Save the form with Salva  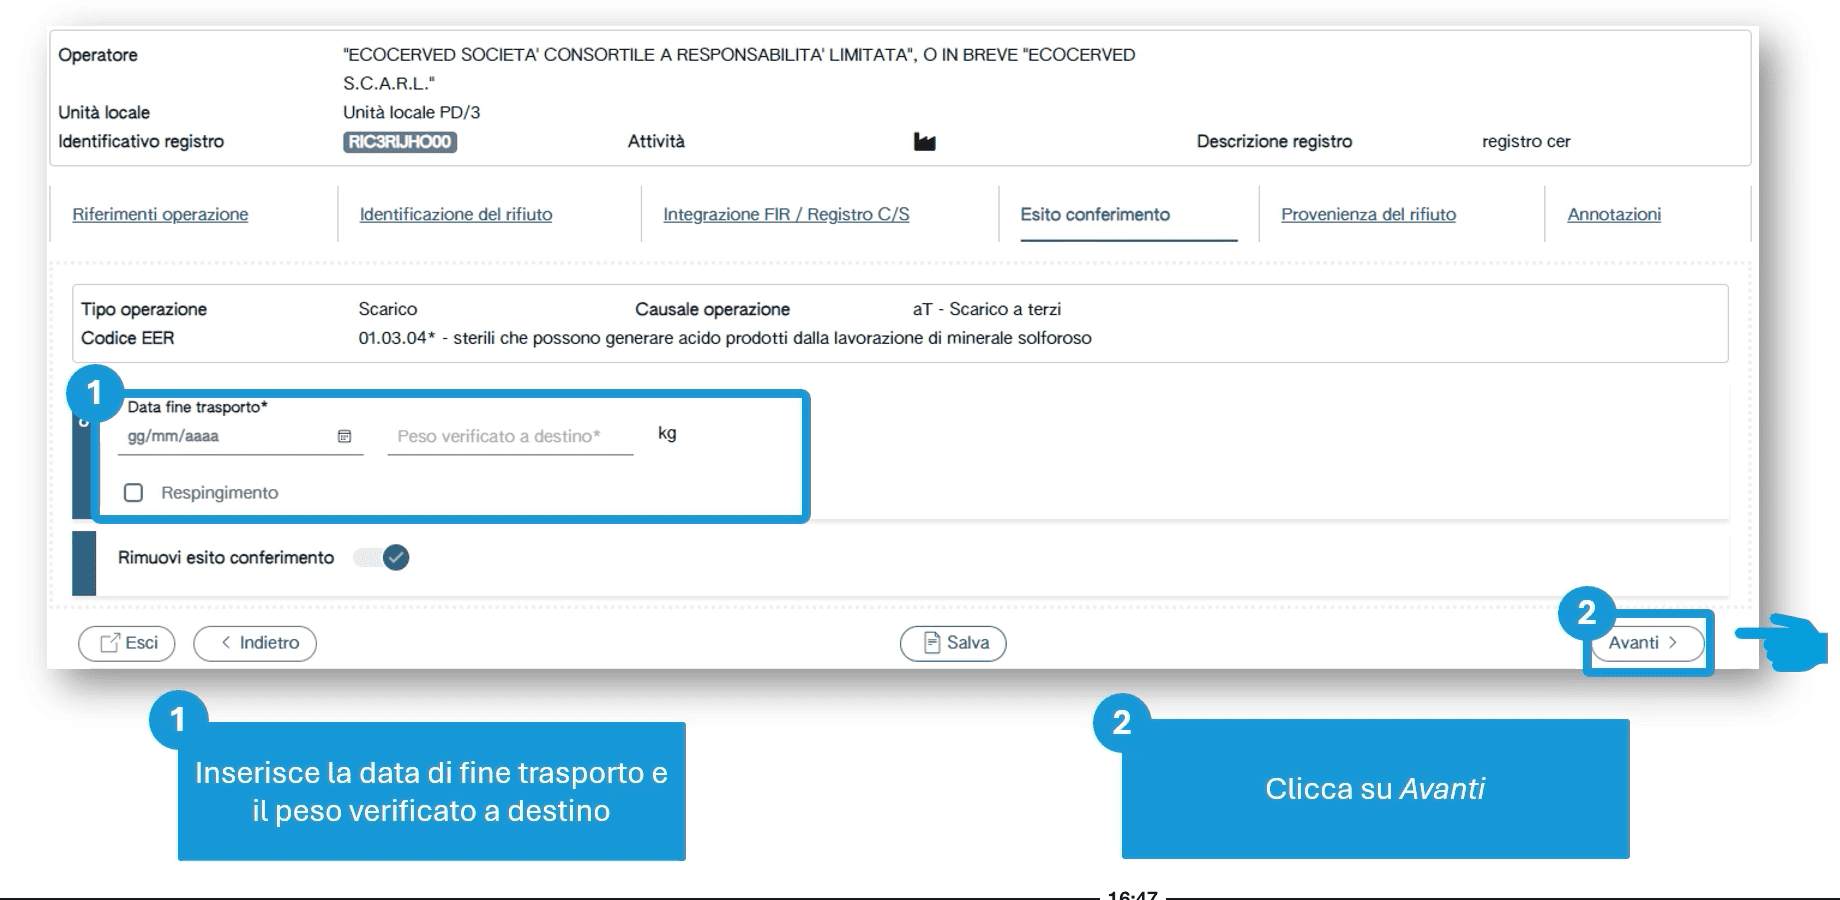pyautogui.click(x=953, y=643)
